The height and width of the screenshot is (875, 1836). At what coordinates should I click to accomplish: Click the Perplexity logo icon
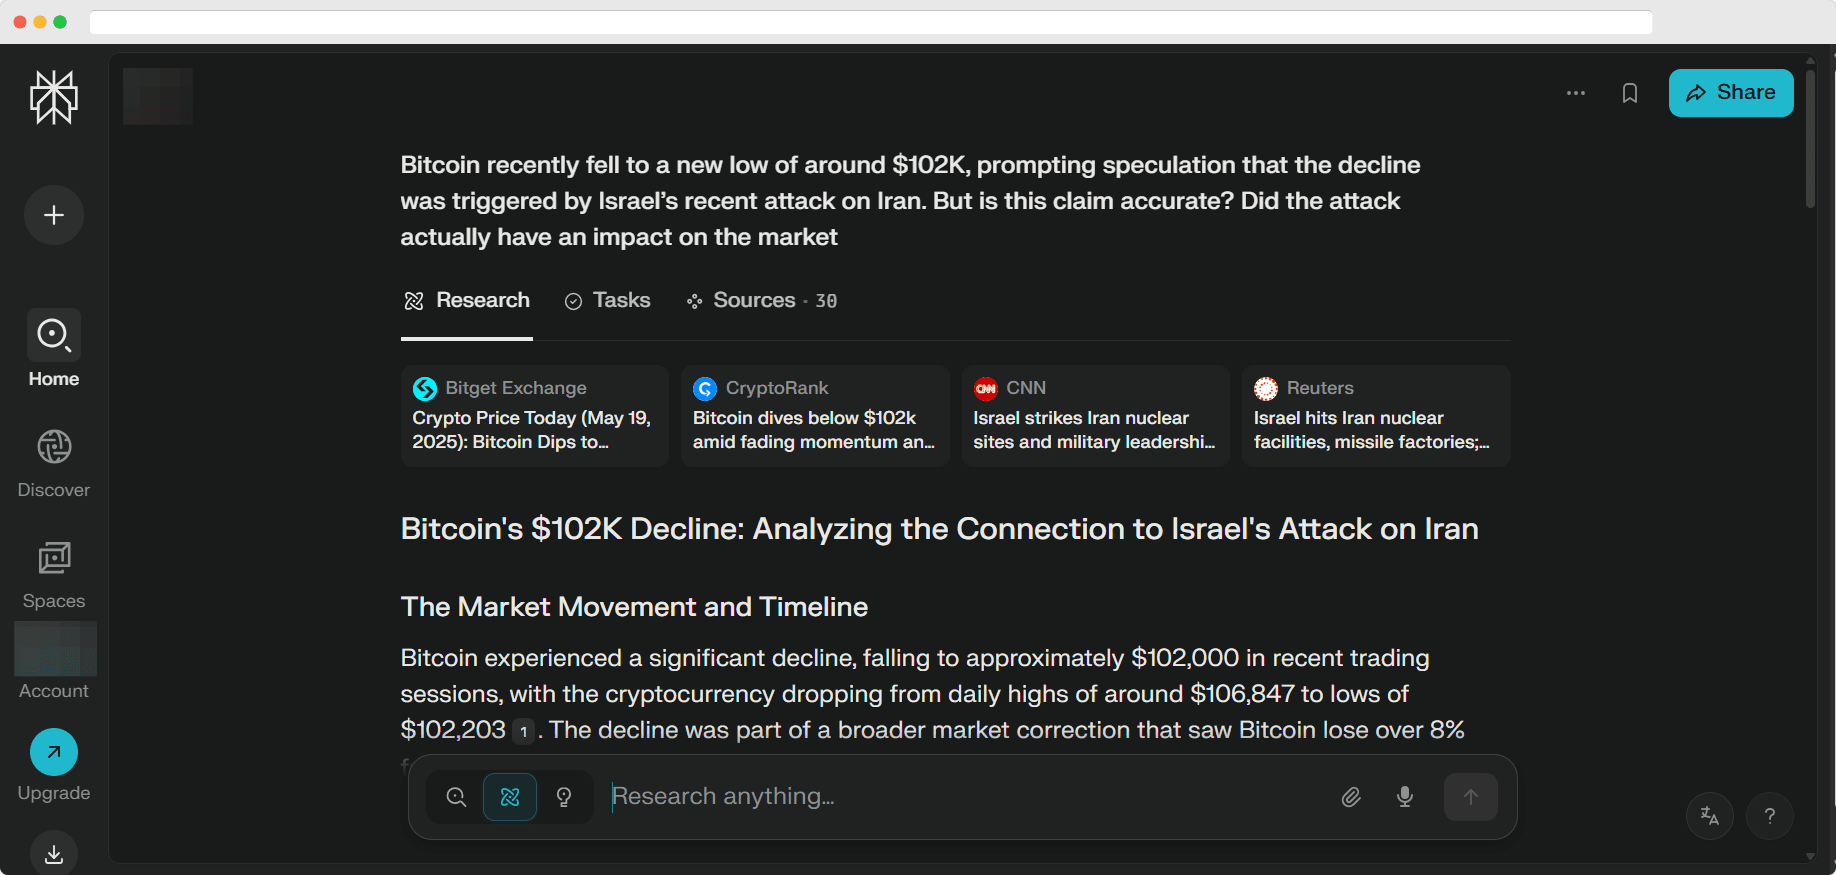[x=54, y=98]
